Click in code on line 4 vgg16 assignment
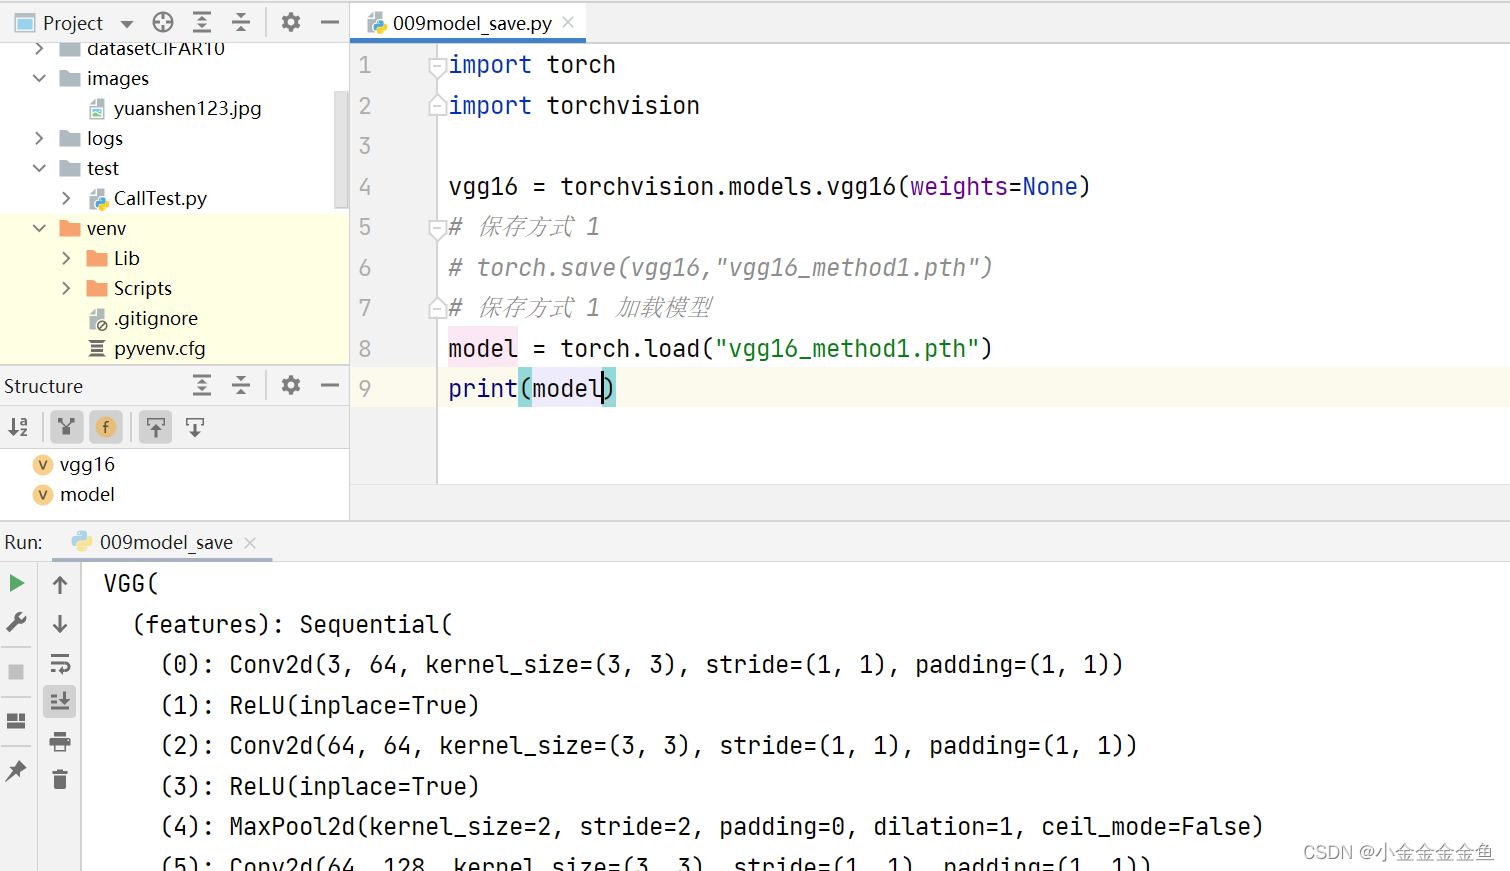This screenshot has height=871, width=1510. click(769, 186)
